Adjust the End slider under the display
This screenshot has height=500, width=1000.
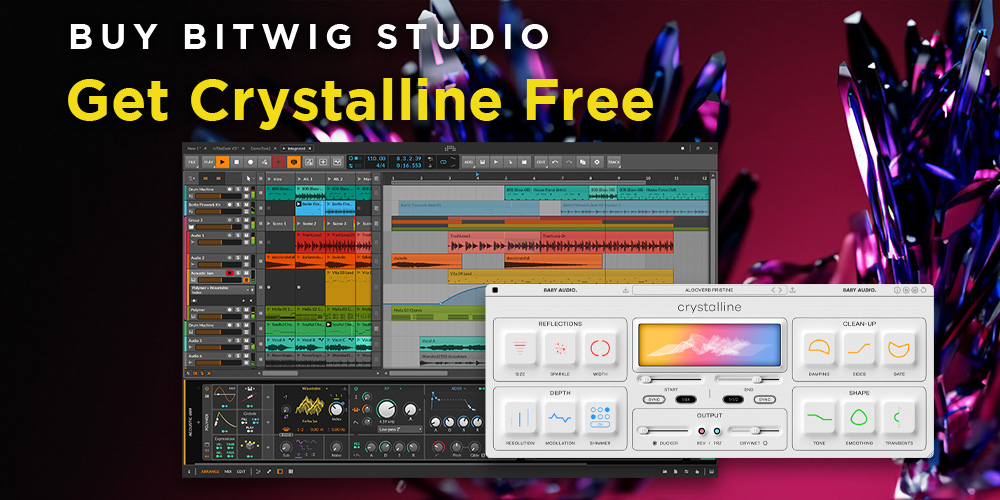coord(748,379)
